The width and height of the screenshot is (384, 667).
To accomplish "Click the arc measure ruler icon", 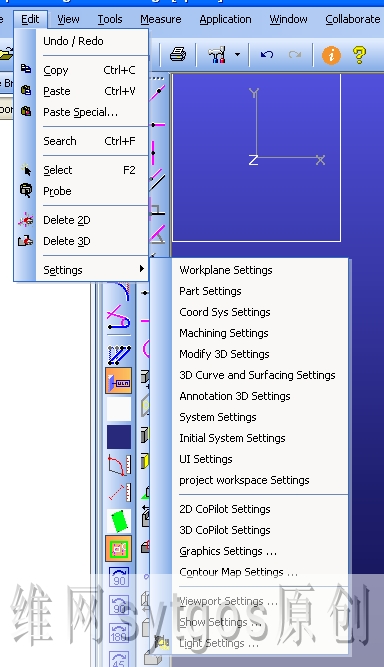I will point(119,465).
